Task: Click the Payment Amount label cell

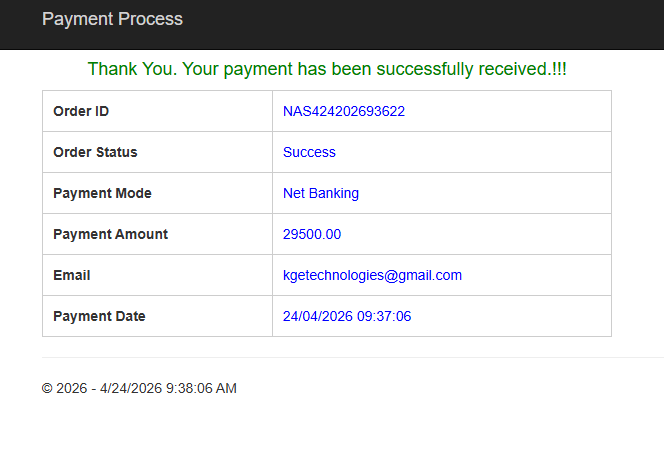Action: [x=110, y=234]
